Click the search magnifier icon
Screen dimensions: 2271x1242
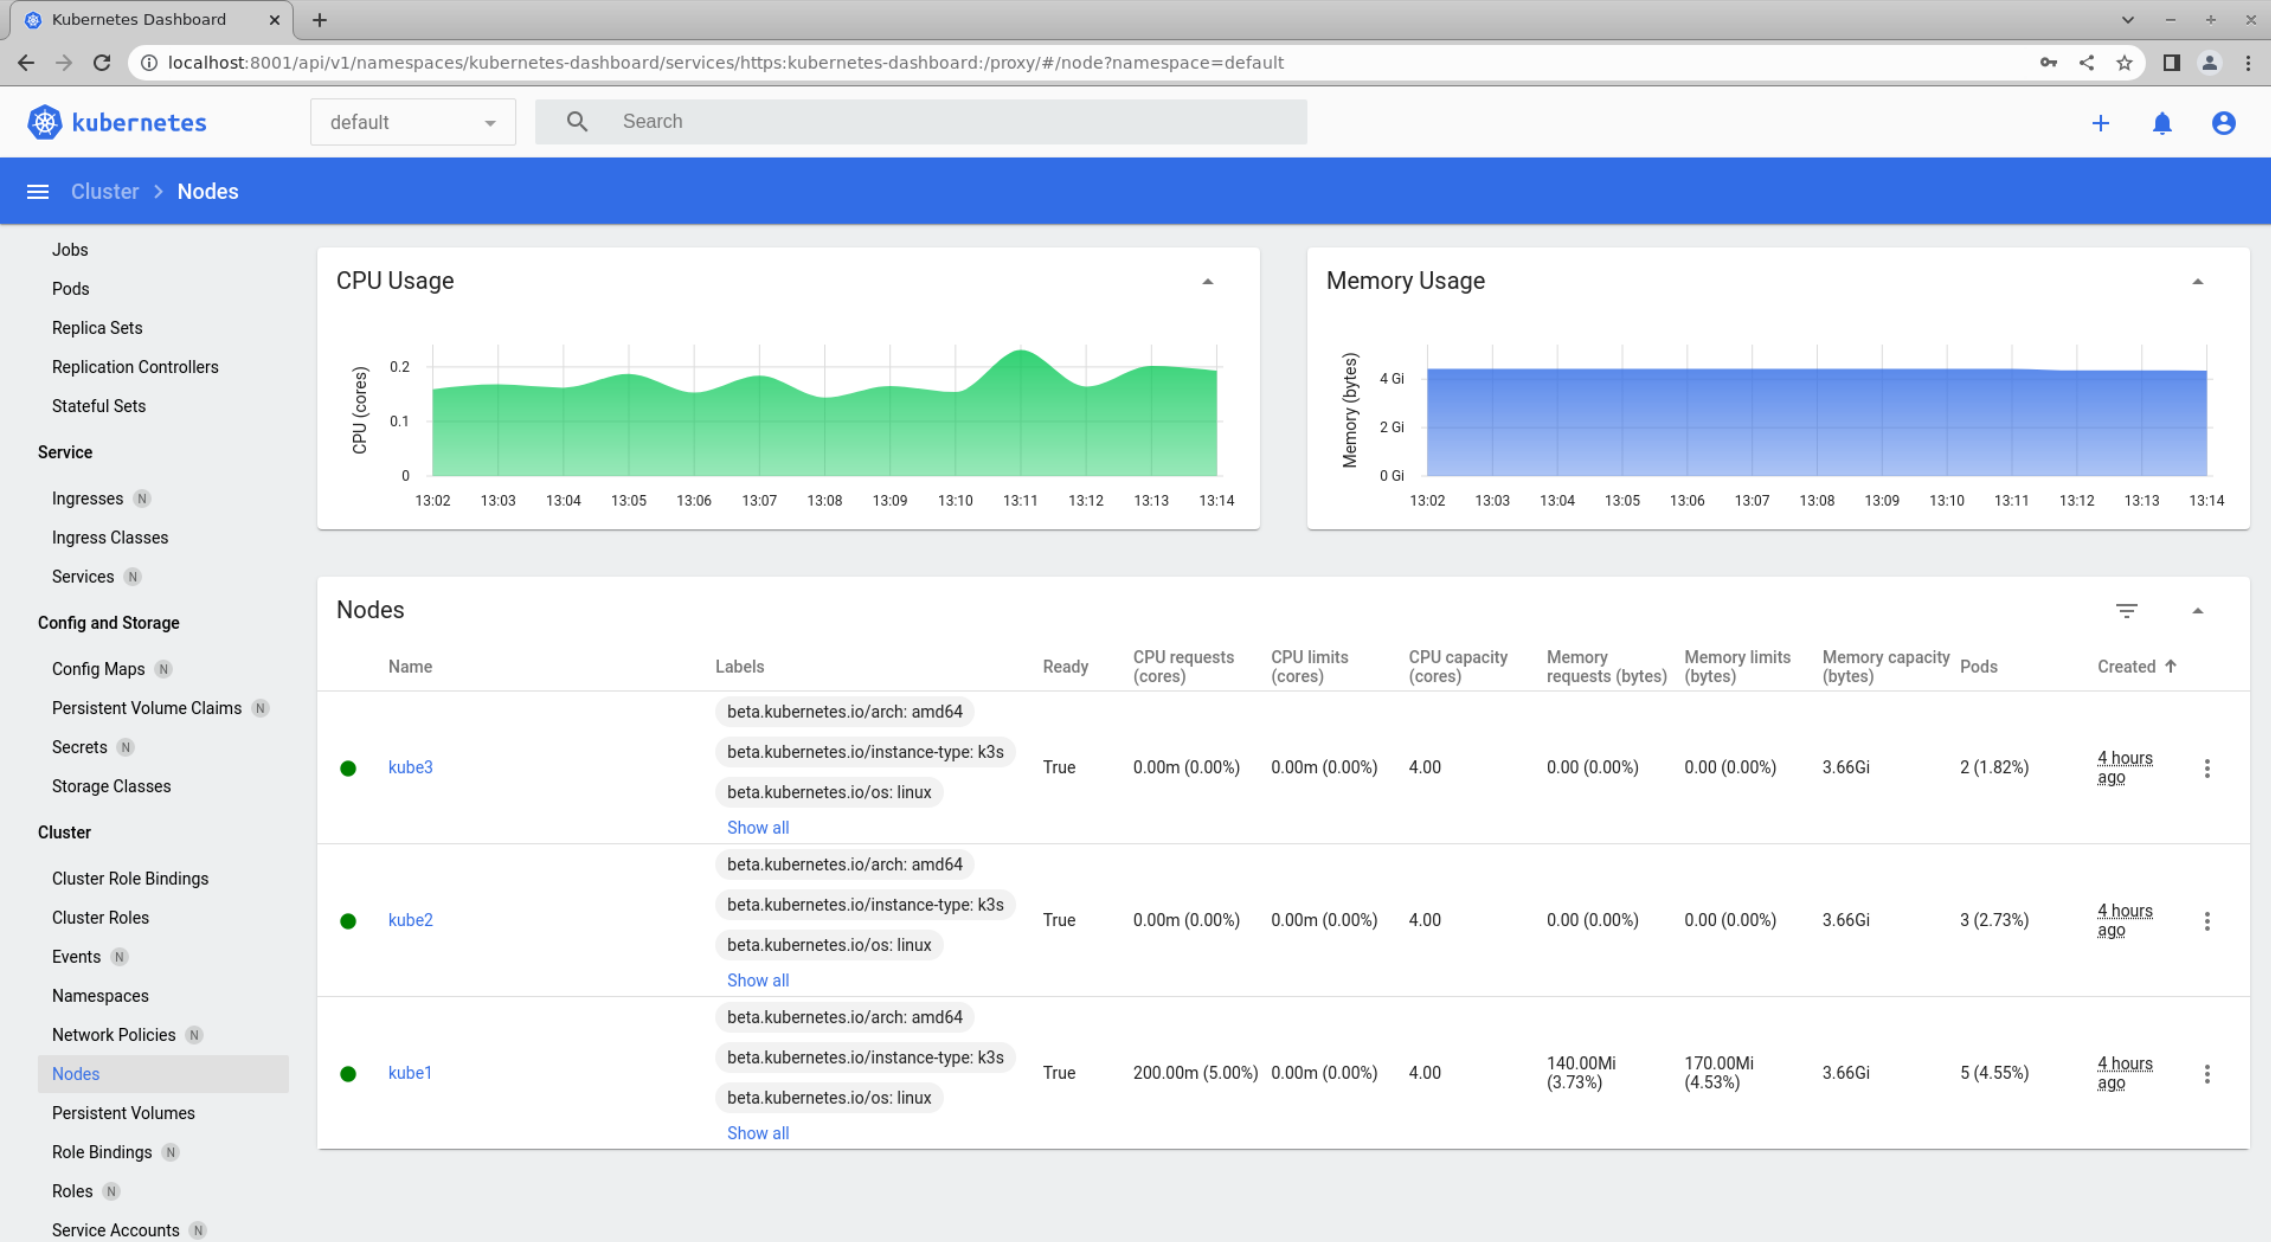pos(577,121)
